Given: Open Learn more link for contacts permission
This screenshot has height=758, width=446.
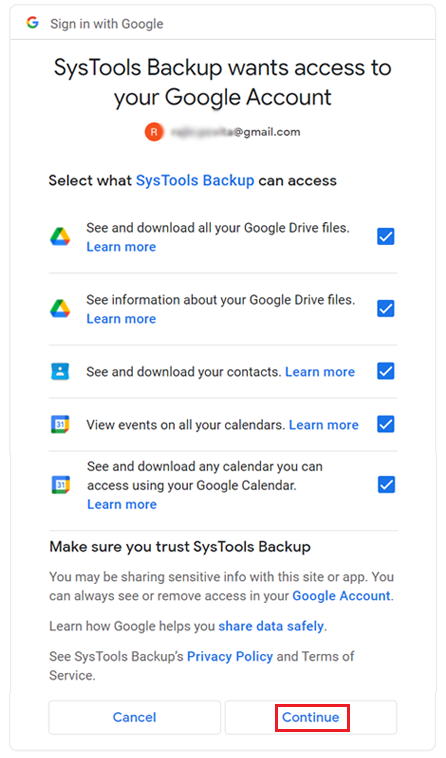Looking at the screenshot, I should 320,372.
